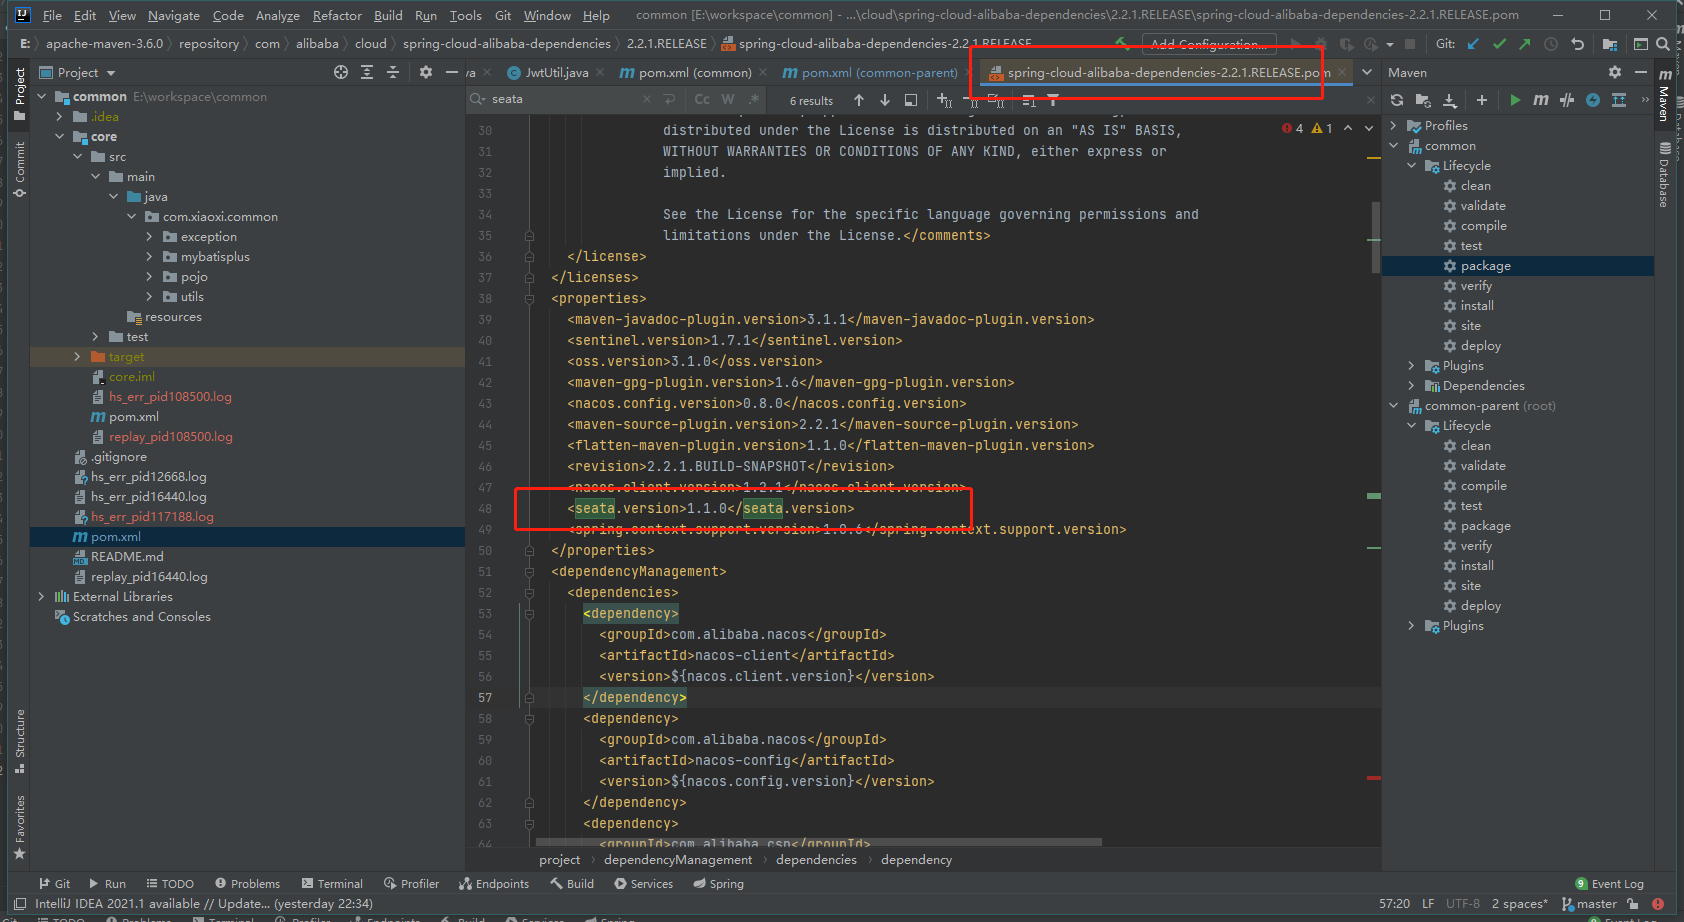This screenshot has height=922, width=1684.
Task: Expand Dependencies node in Maven panel
Action: click(1411, 386)
